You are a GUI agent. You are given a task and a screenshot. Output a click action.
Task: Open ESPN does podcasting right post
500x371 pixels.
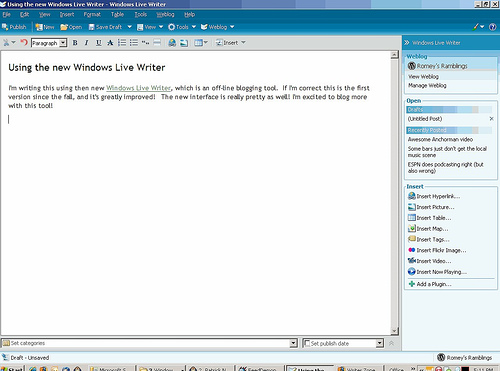coord(446,168)
